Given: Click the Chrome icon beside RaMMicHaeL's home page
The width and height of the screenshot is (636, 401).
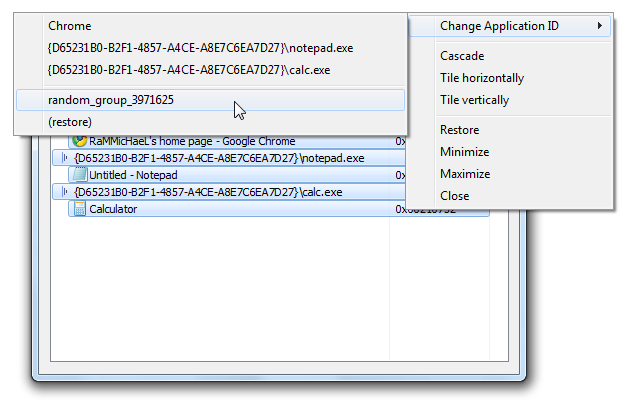Looking at the screenshot, I should coord(80,140).
